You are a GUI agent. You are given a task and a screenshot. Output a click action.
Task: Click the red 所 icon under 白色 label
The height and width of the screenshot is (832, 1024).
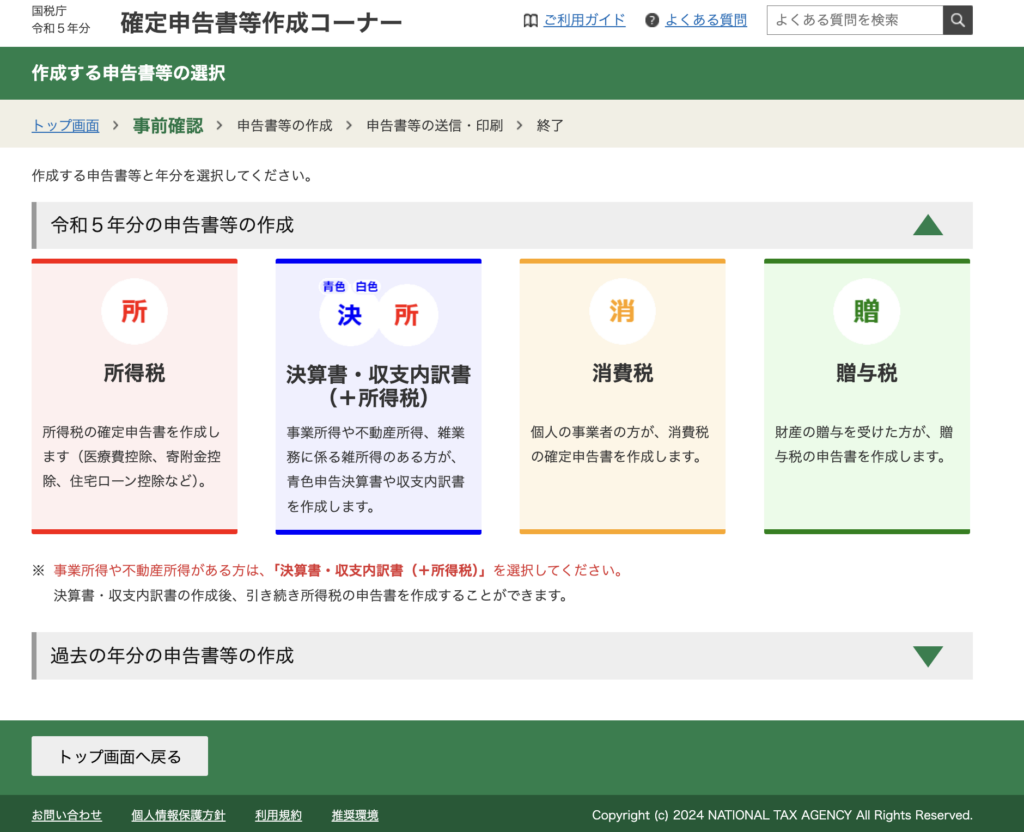pyautogui.click(x=406, y=315)
